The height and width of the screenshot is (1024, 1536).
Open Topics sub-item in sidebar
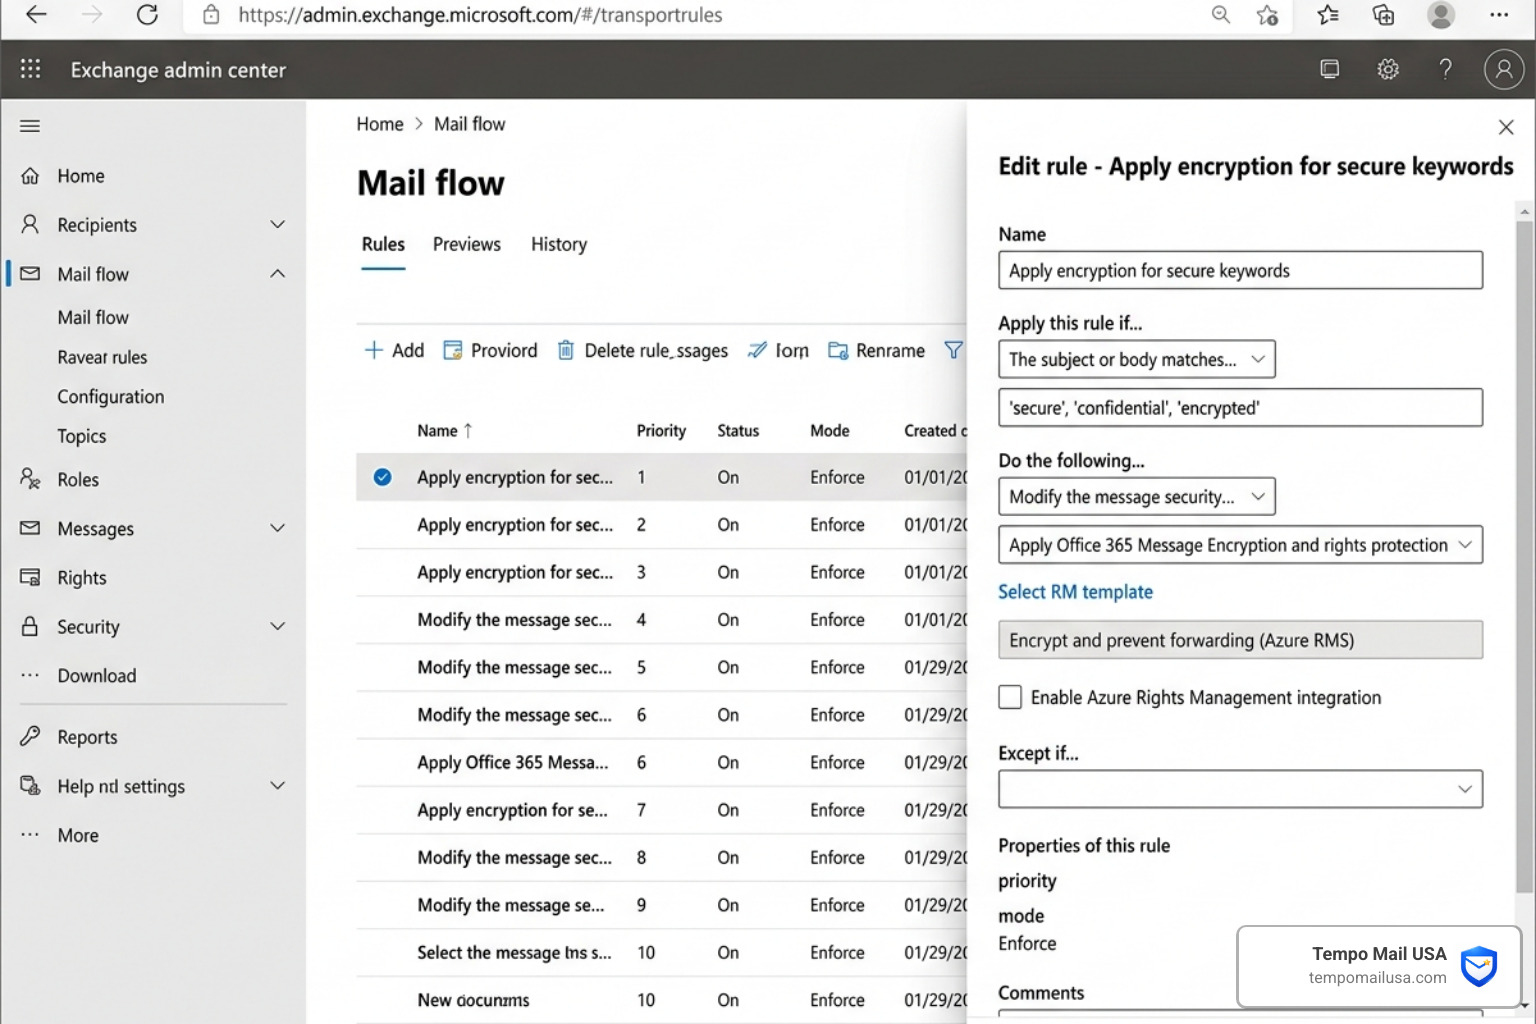81,436
